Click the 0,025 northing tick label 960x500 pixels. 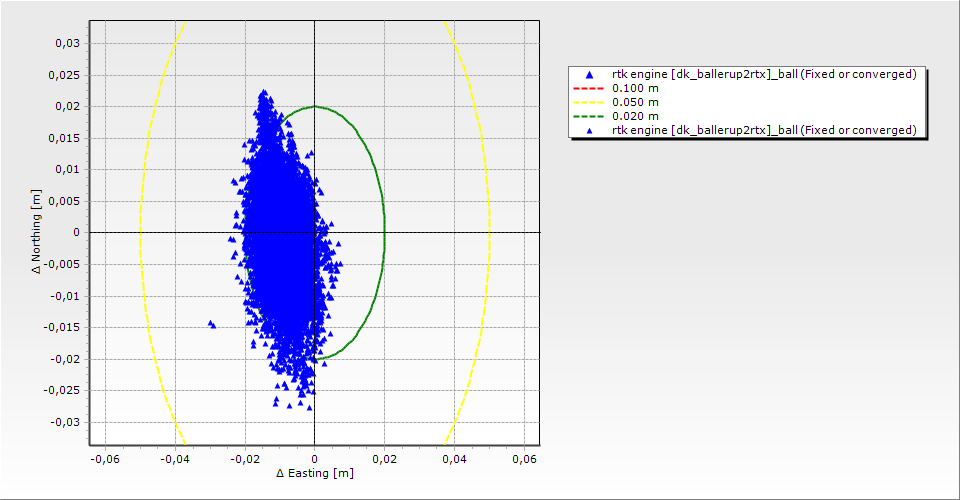click(x=65, y=75)
